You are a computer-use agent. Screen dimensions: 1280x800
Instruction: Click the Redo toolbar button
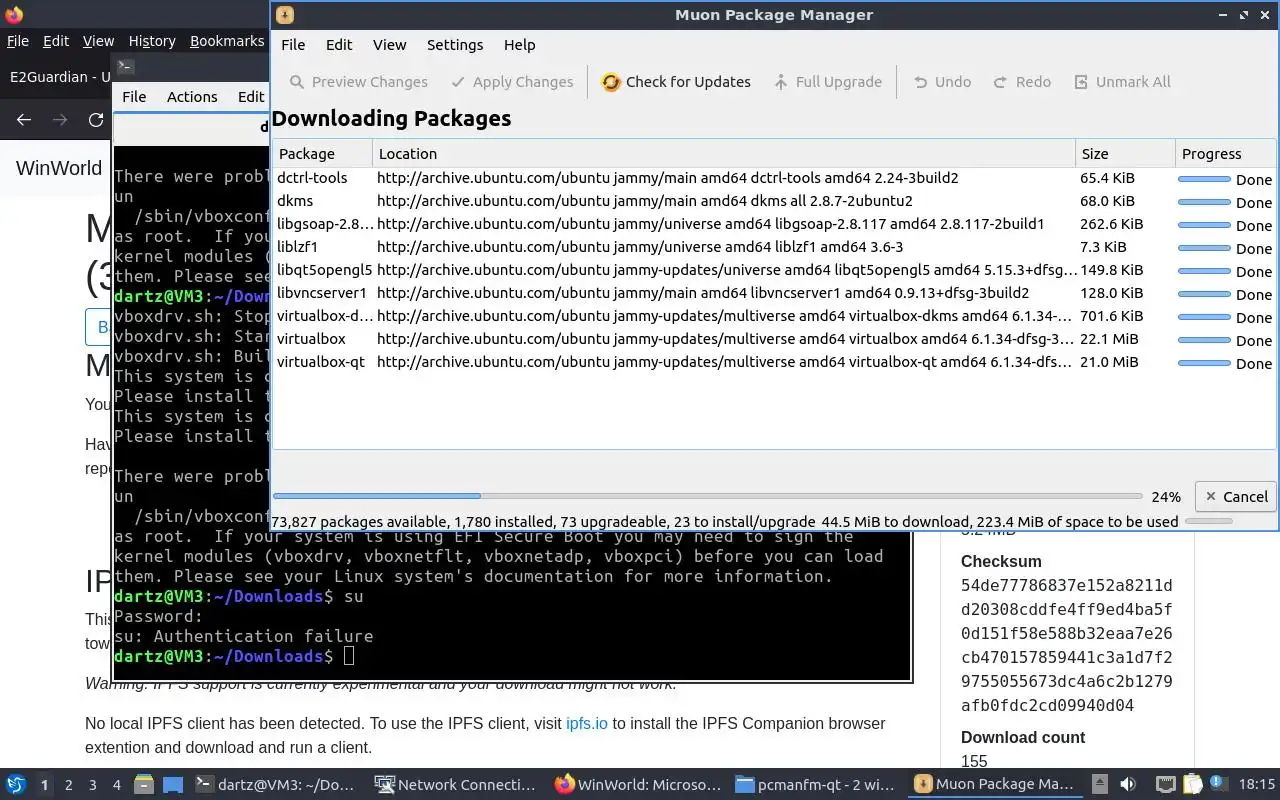1021,82
